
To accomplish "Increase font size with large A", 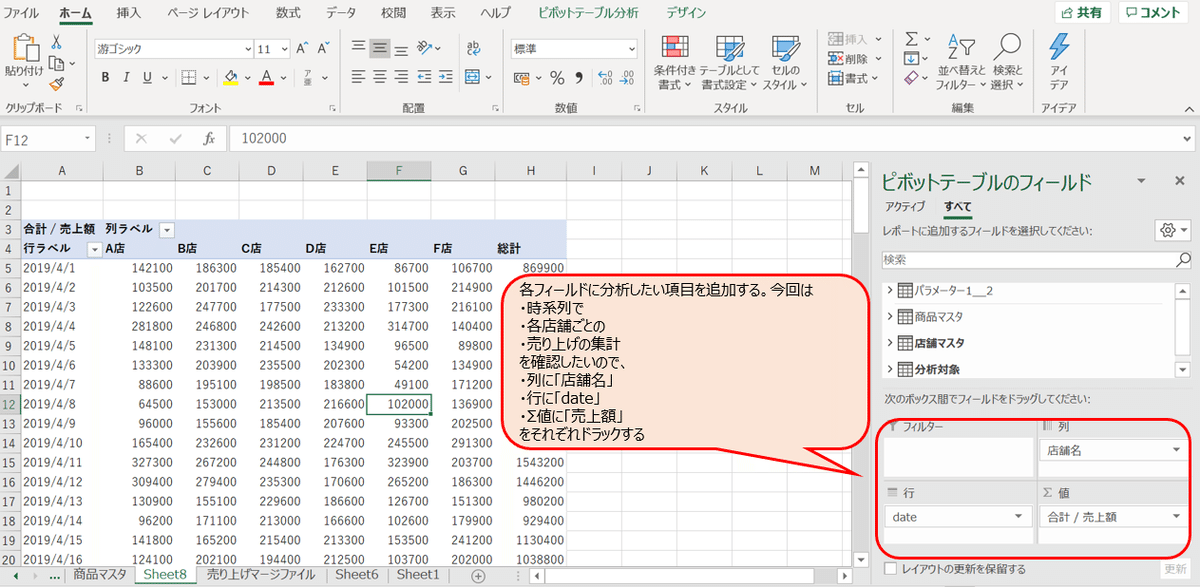I will (303, 48).
